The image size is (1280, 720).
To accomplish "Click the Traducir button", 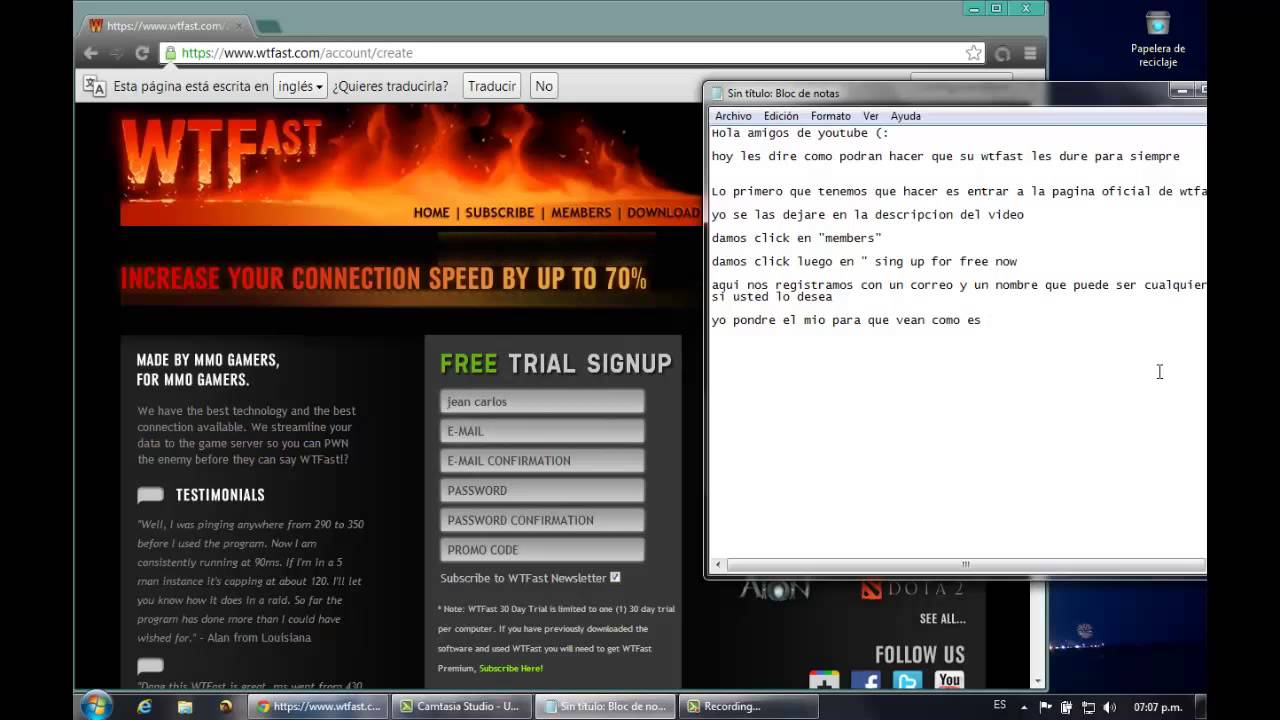I will tap(492, 86).
